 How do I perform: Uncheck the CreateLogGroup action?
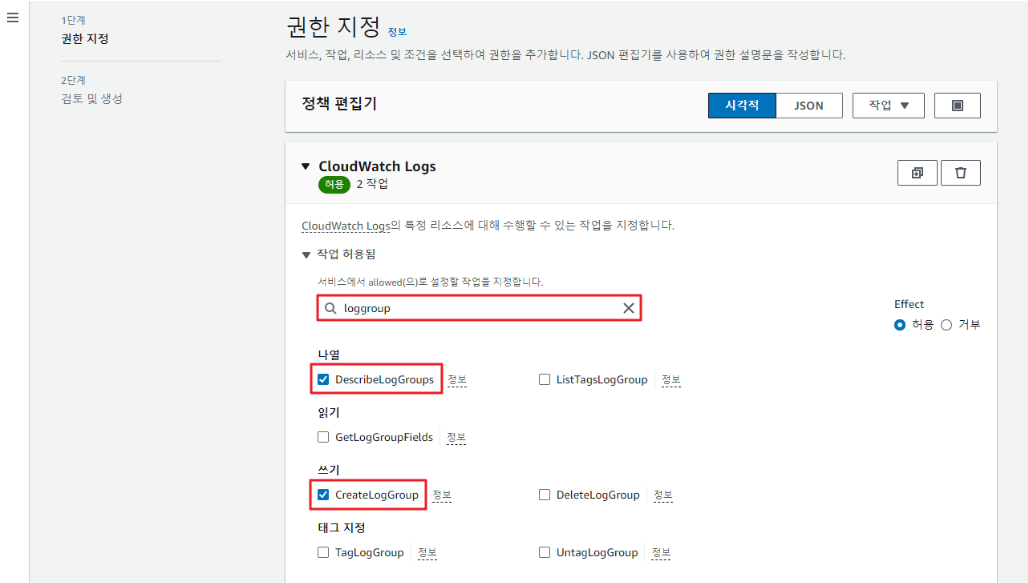323,495
